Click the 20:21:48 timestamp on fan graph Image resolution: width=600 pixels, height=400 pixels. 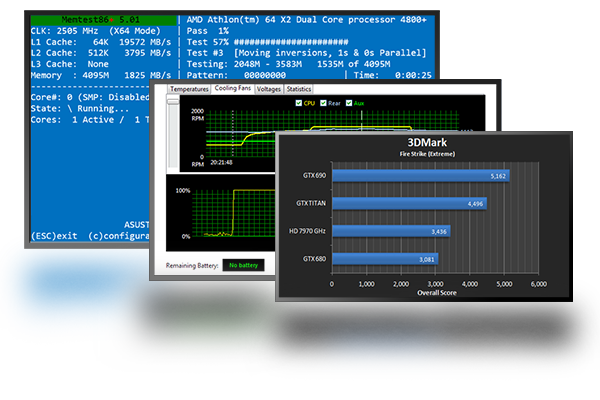[222, 162]
